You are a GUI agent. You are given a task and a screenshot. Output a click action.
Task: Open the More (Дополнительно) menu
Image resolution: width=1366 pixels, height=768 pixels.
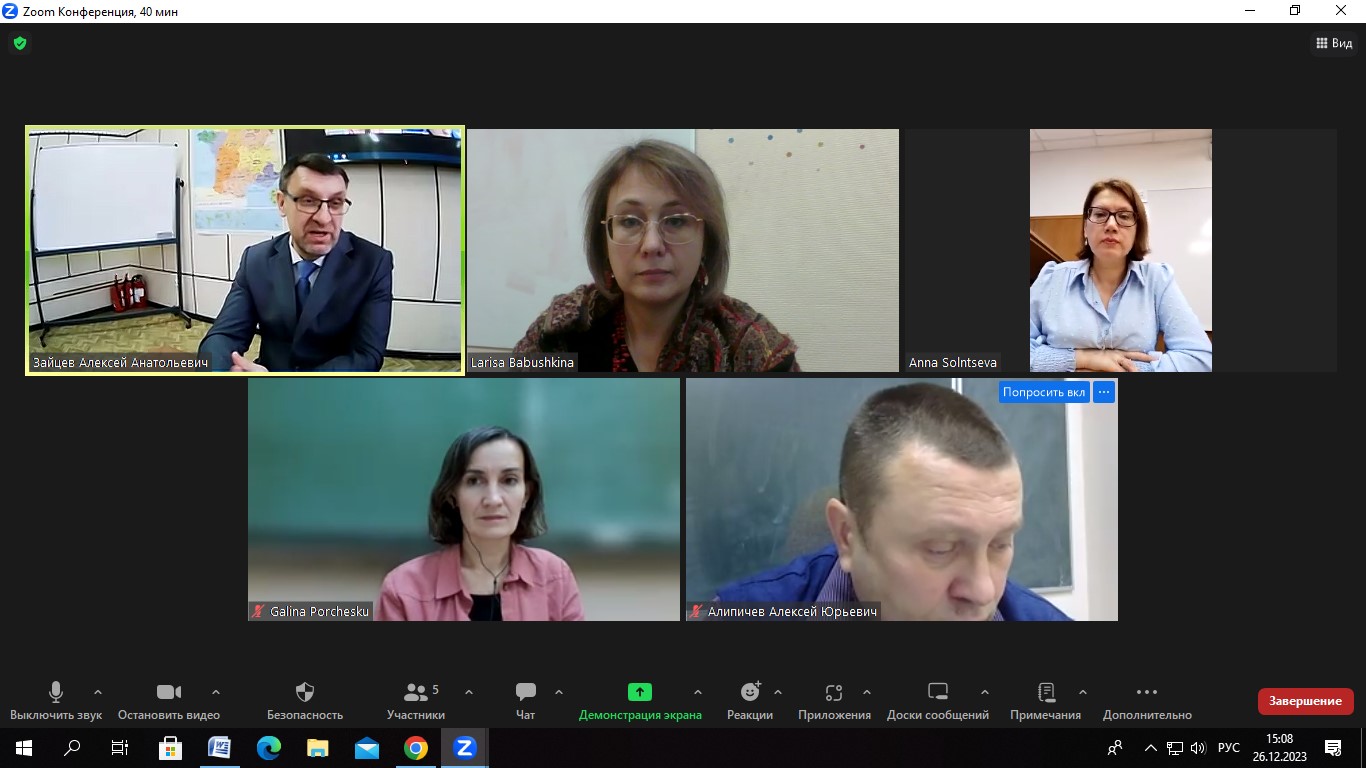[x=1147, y=700]
